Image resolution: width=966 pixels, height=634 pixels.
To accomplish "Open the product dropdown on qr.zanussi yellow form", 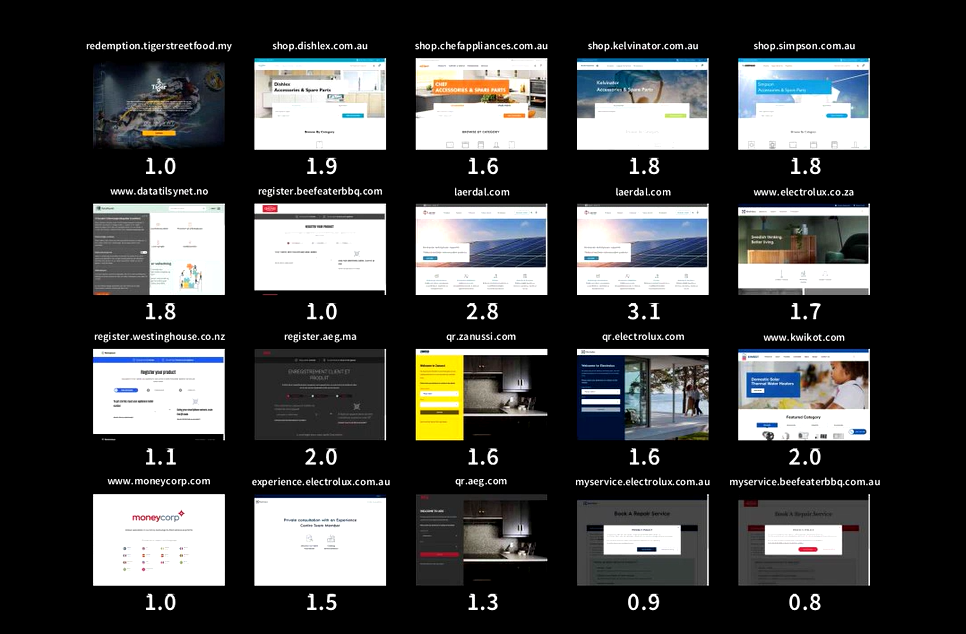I will pos(439,404).
